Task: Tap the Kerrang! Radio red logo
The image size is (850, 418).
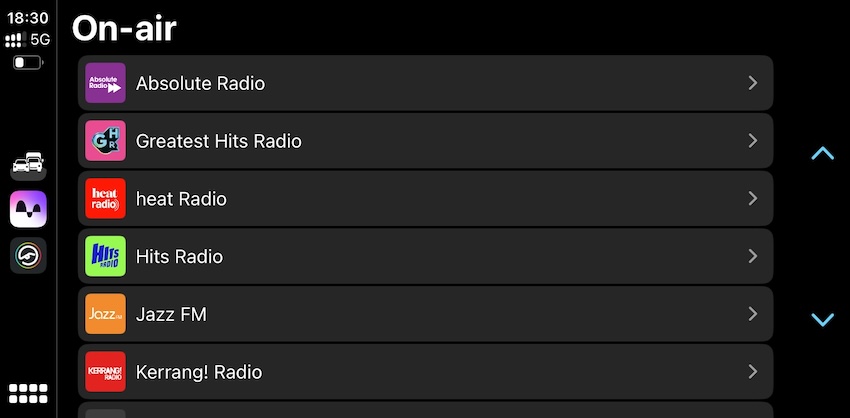Action: 105,372
